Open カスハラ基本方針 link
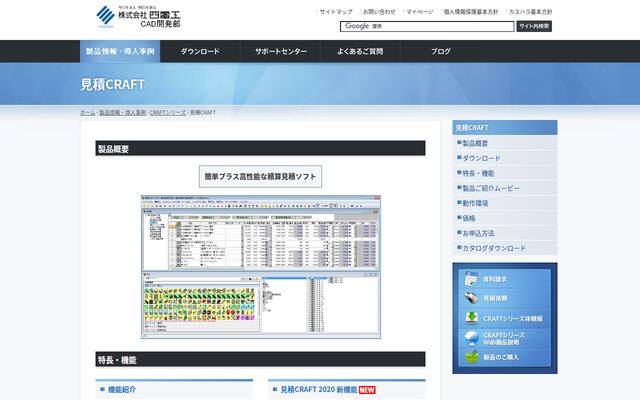Image resolution: width=640 pixels, height=400 pixels. pyautogui.click(x=530, y=12)
